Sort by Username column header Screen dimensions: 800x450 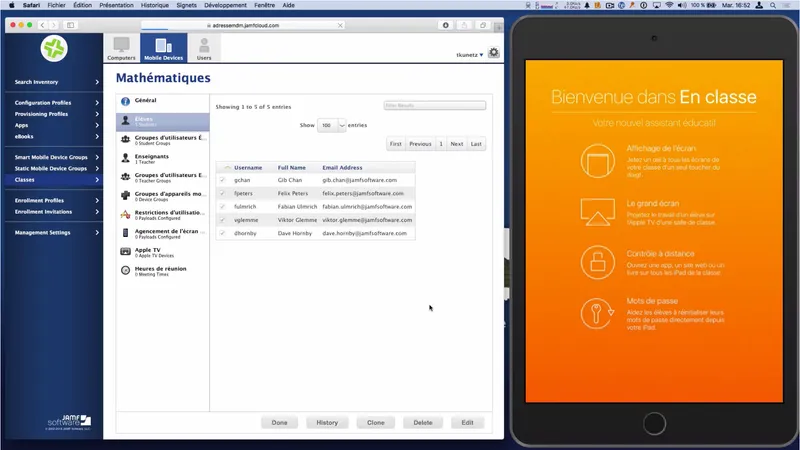248,167
